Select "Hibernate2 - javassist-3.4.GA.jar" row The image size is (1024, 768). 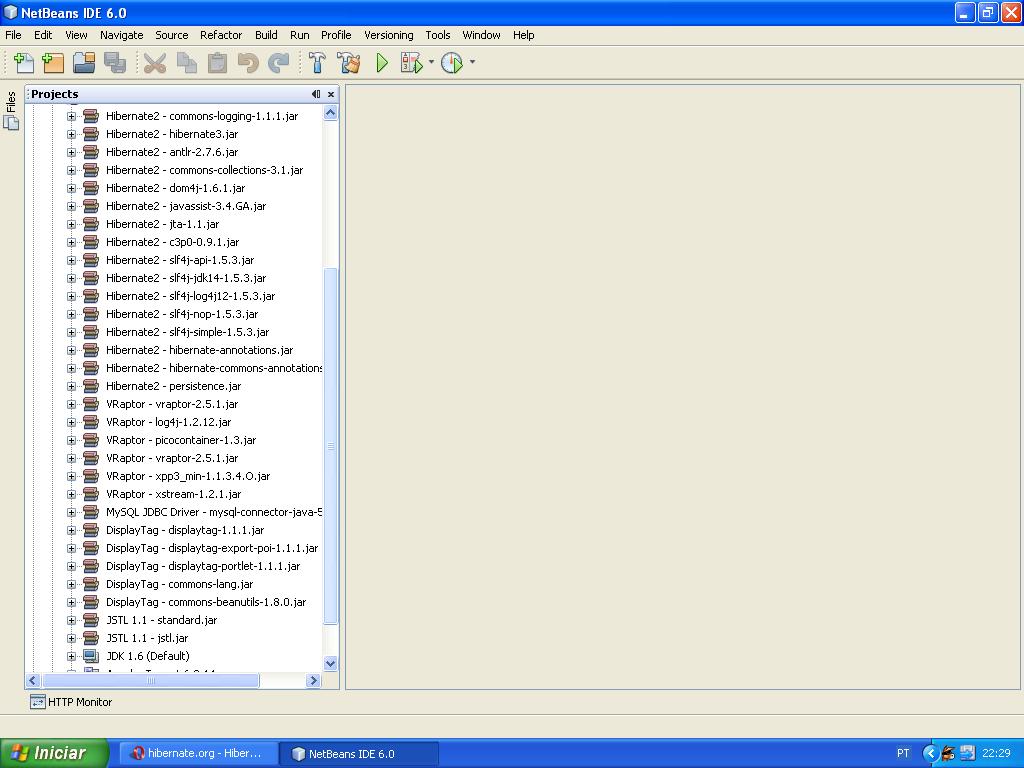[186, 206]
